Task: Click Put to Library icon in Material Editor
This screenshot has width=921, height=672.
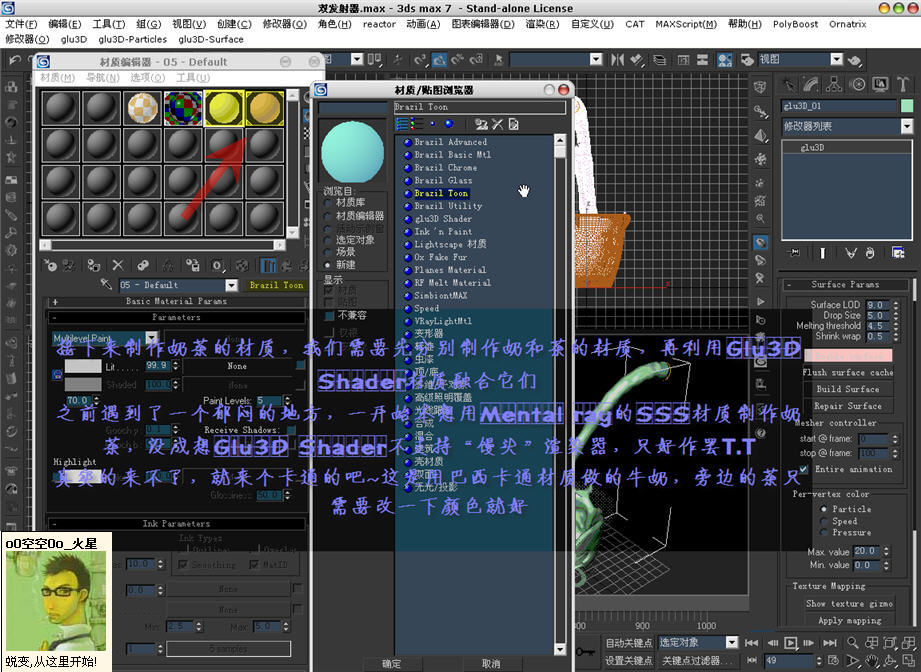Action: click(x=193, y=266)
